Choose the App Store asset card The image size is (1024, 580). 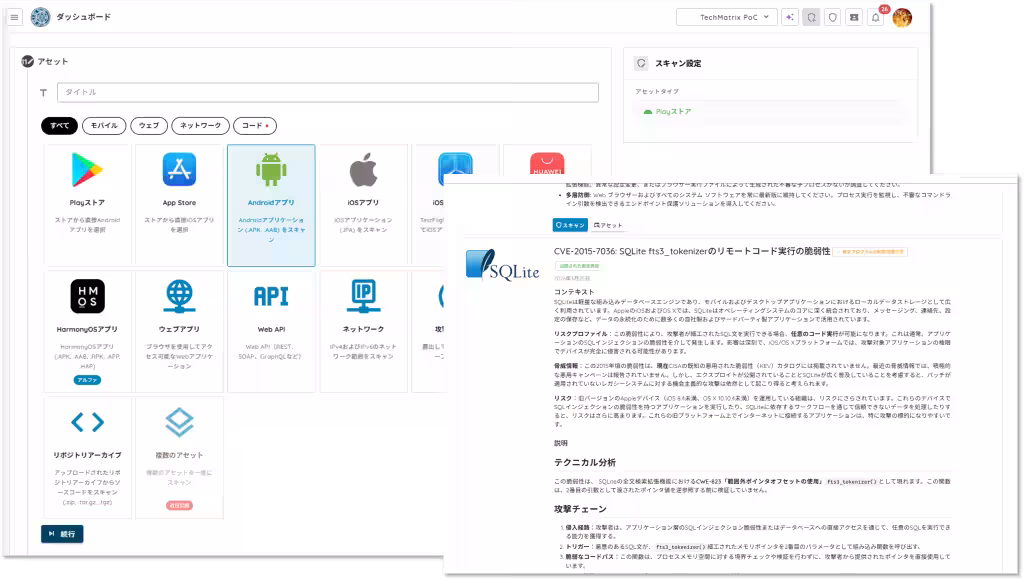click(179, 205)
